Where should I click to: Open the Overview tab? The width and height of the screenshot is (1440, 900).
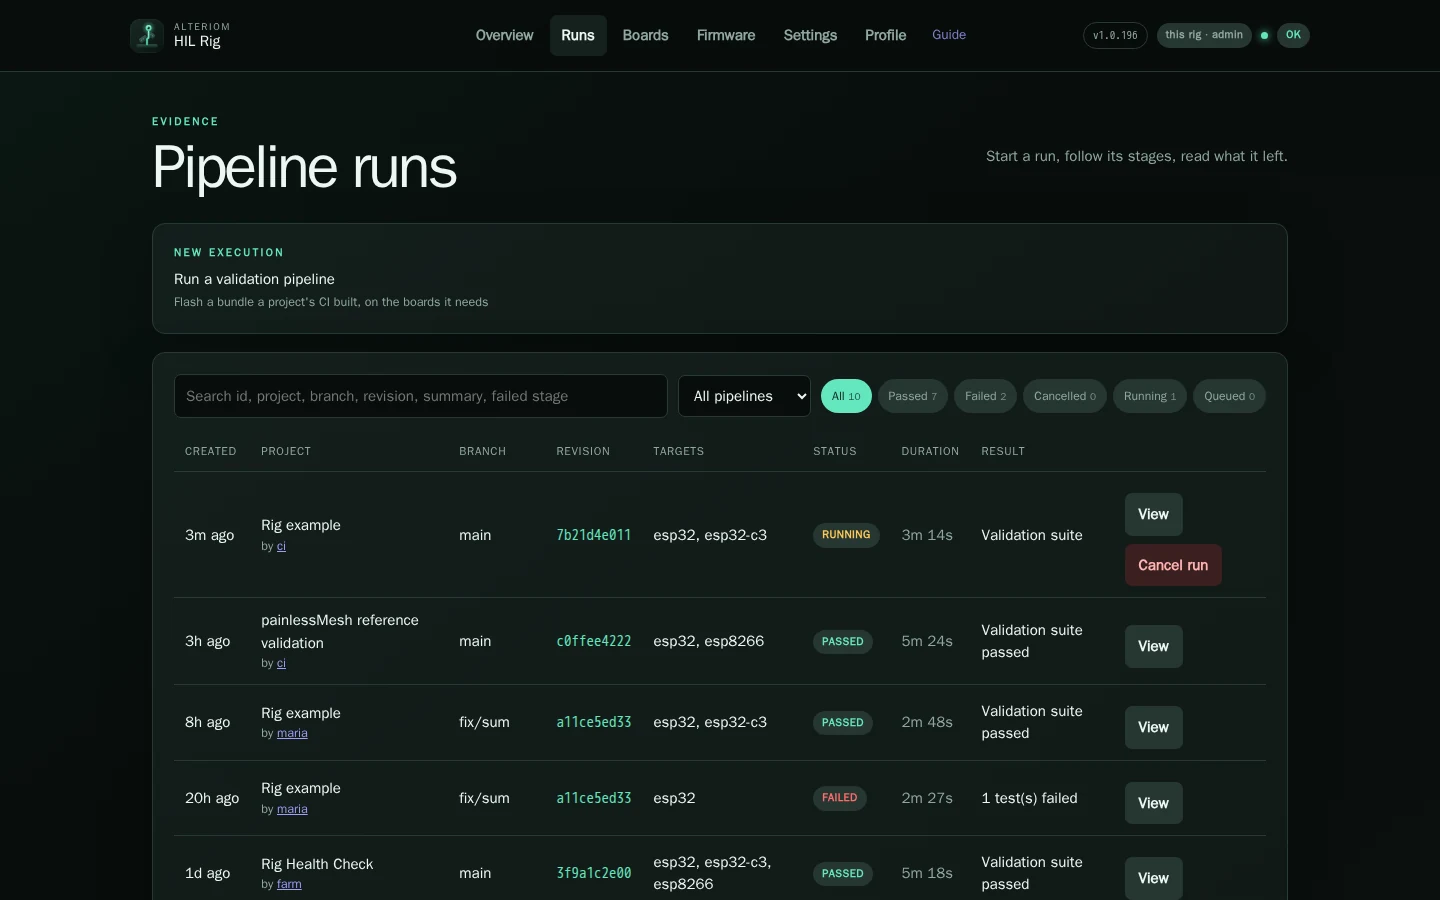(x=504, y=35)
